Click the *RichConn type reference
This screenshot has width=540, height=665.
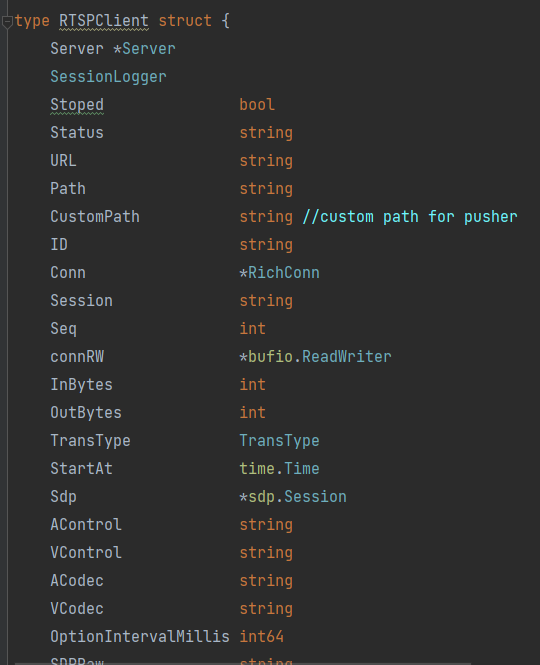[280, 273]
